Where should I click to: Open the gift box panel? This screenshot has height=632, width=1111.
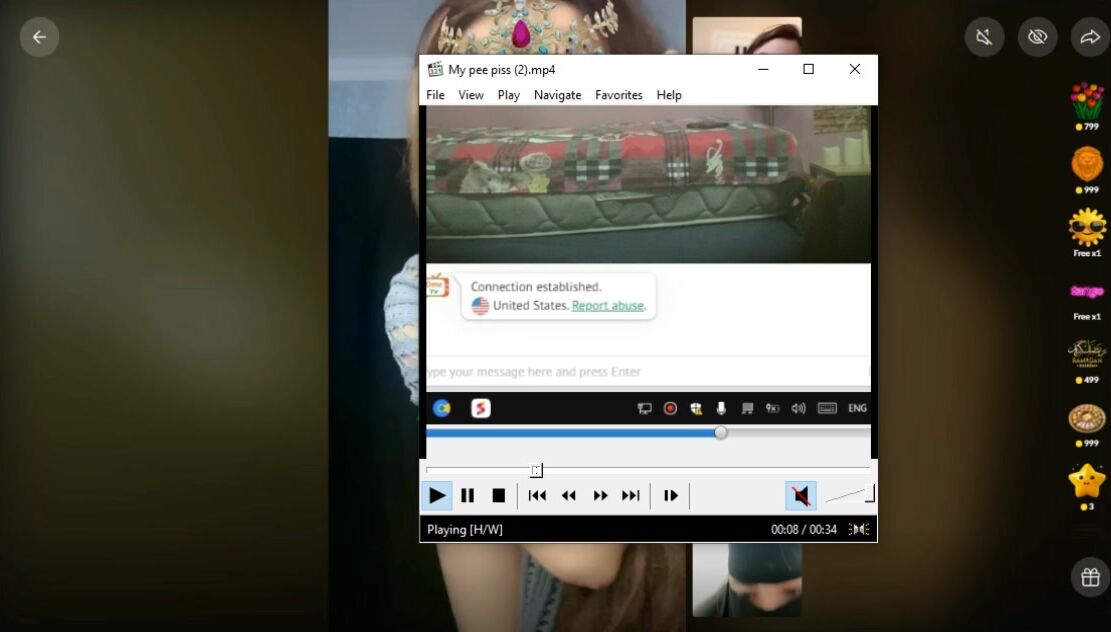[1089, 577]
